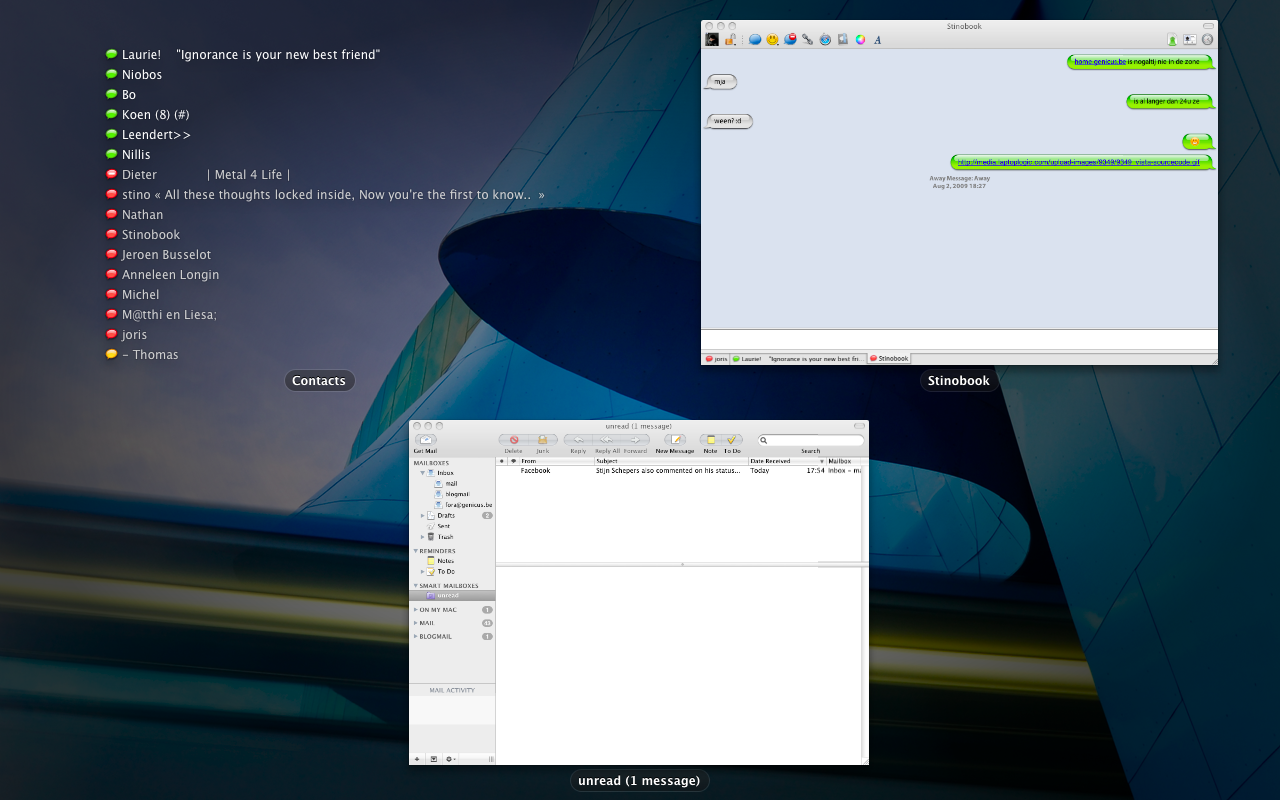Open the gear action menu in Mail sidebar
The width and height of the screenshot is (1280, 800).
(451, 759)
